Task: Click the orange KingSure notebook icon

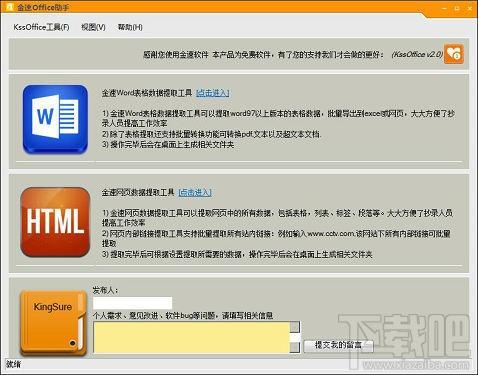Action: (x=53, y=323)
